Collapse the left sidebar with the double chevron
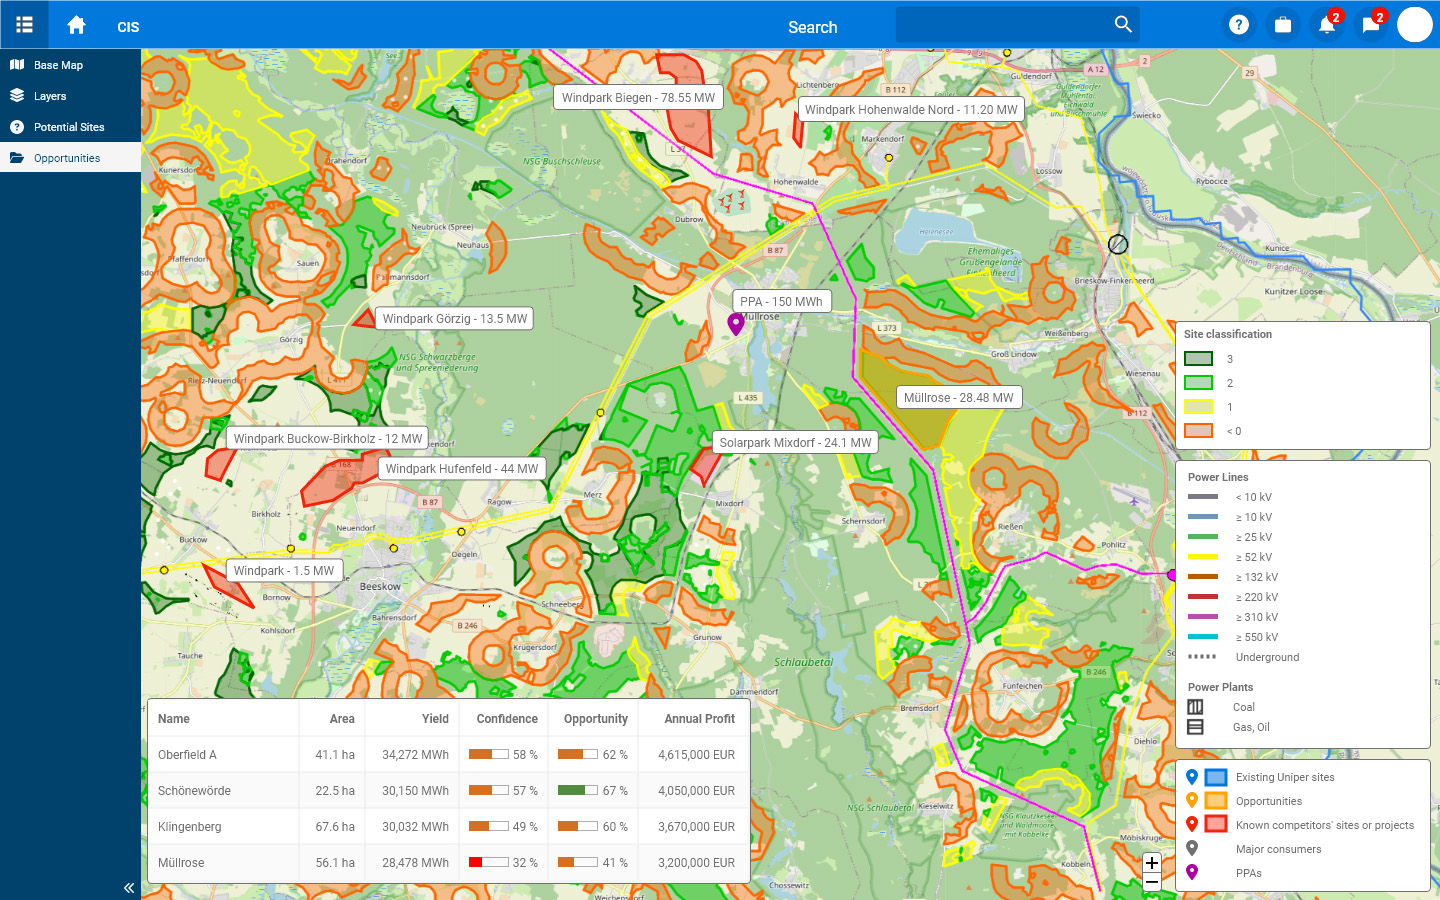The image size is (1440, 900). [x=128, y=888]
